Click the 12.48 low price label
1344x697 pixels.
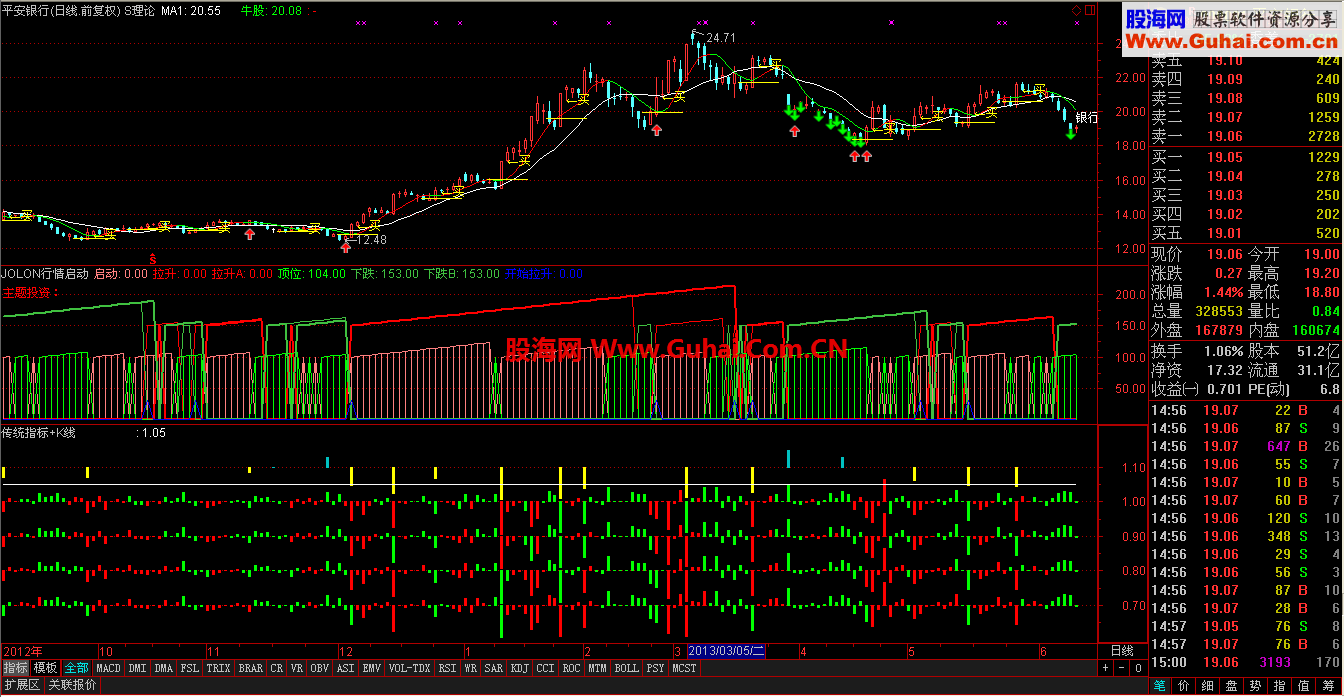coord(370,240)
